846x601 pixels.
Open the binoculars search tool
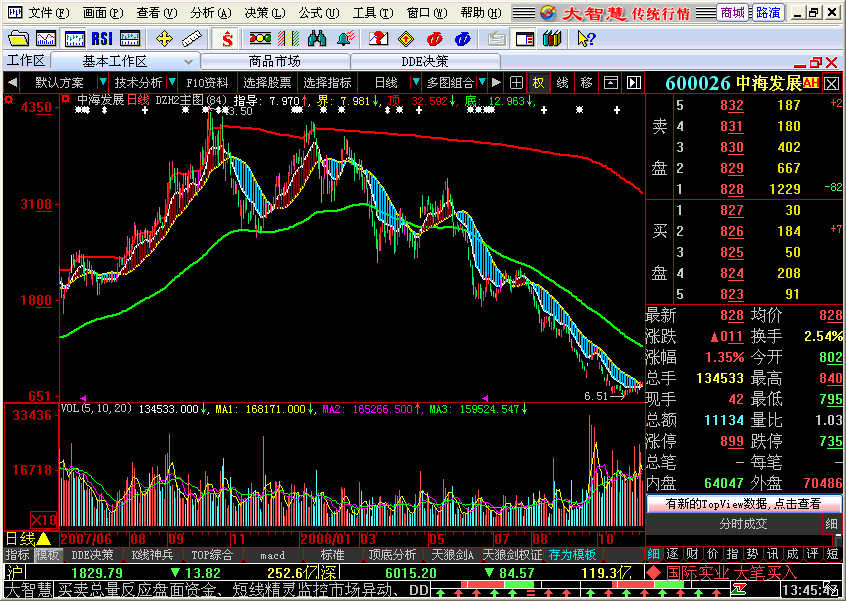317,38
